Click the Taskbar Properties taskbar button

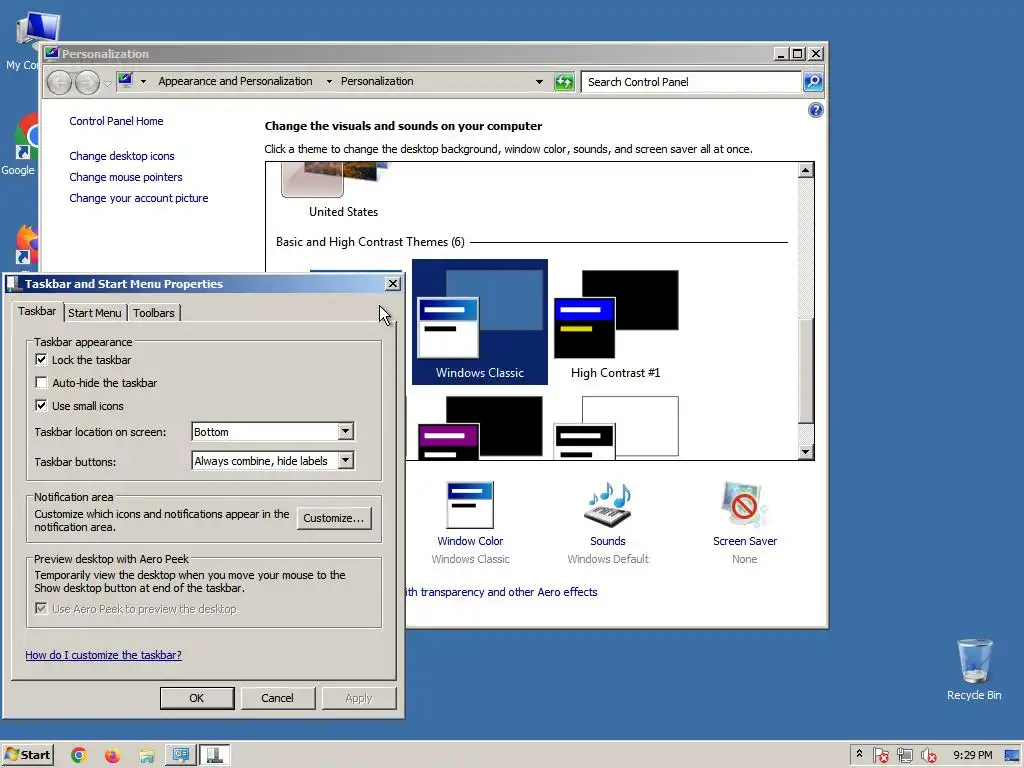pos(214,756)
